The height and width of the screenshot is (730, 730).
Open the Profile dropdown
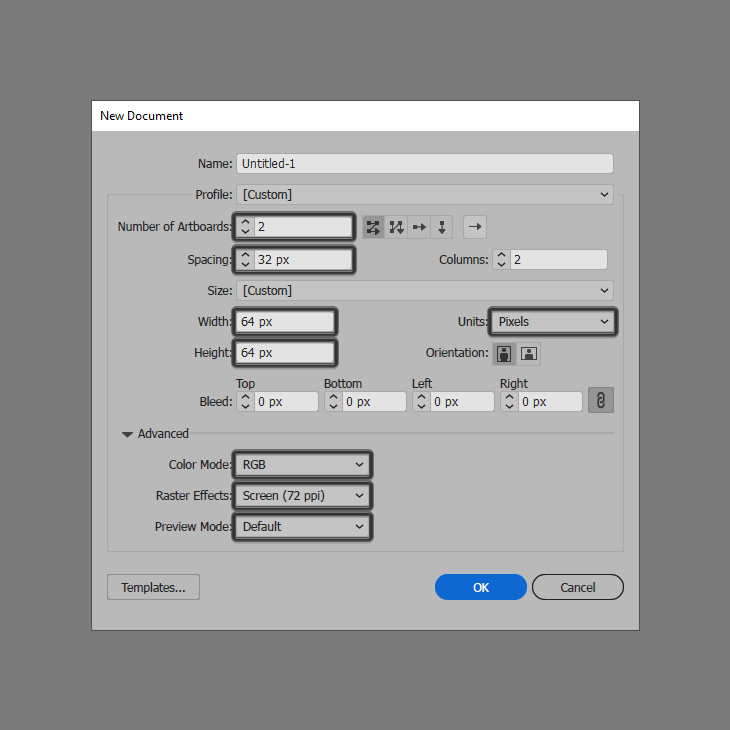click(x=425, y=195)
